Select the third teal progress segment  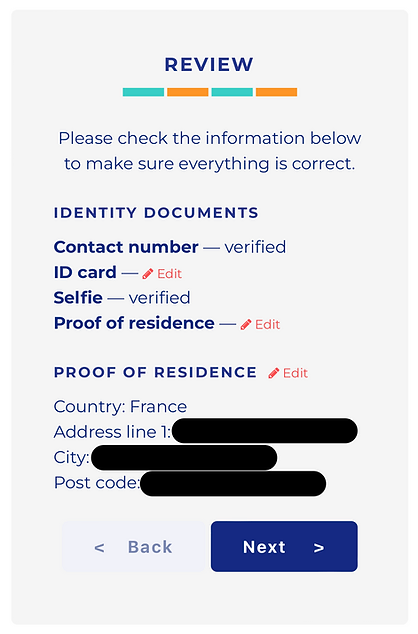(232, 92)
